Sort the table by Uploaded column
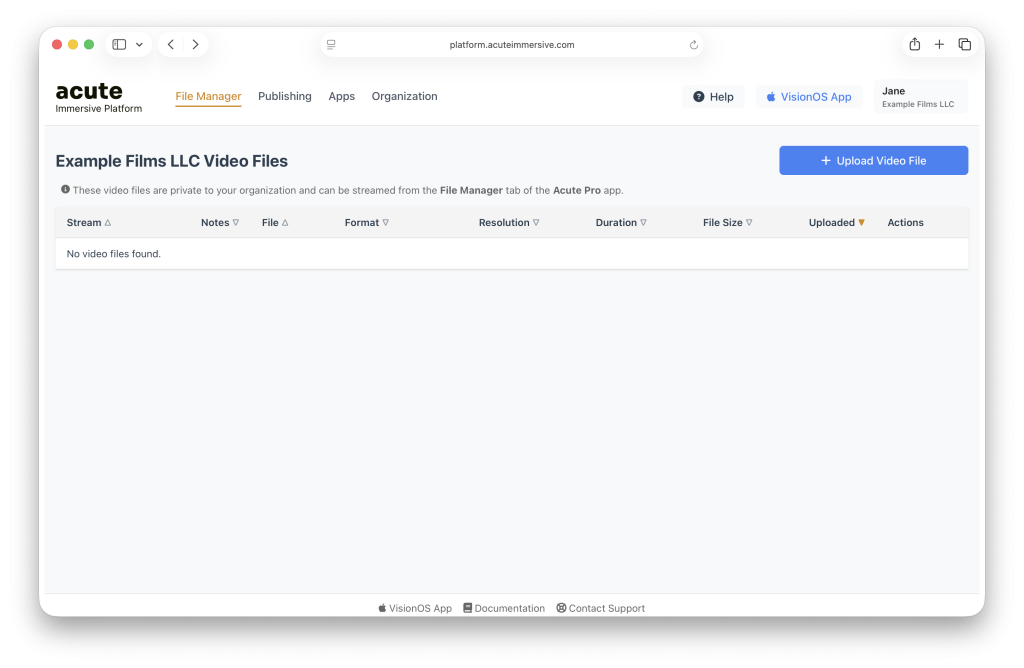Screen dimensions: 1024x668 (836, 223)
